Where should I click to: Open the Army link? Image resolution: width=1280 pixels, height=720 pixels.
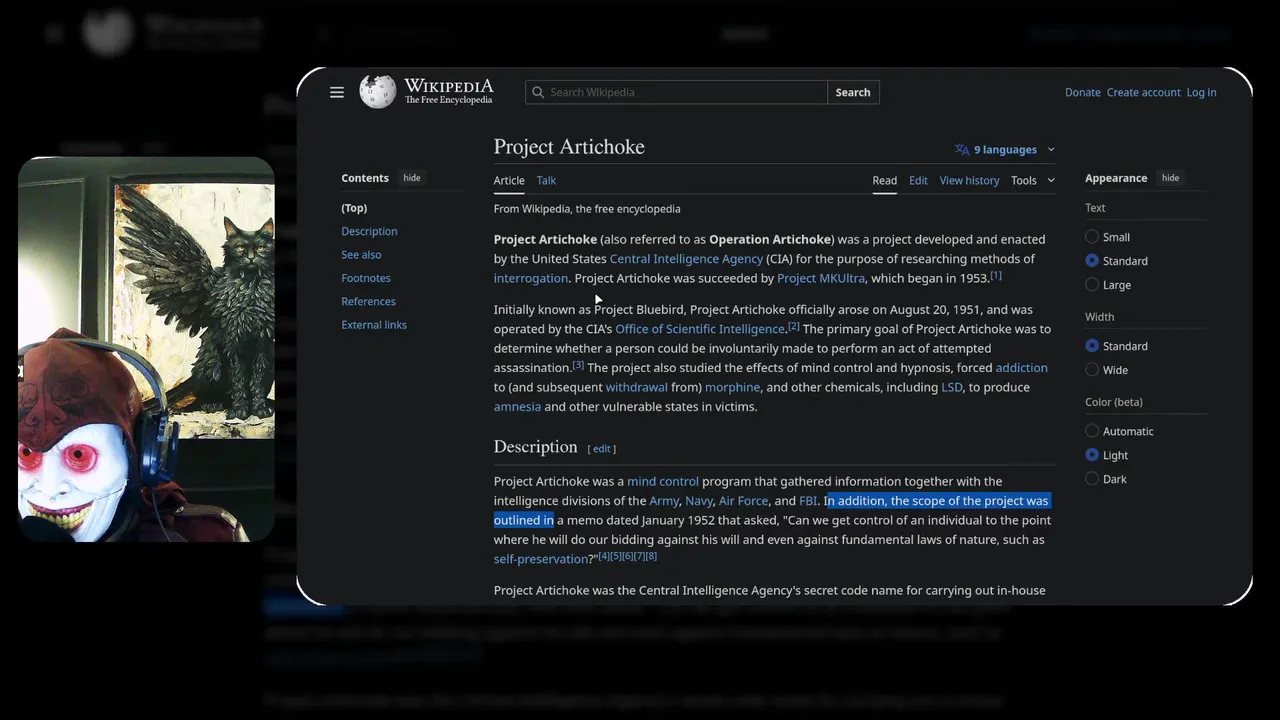coord(664,501)
